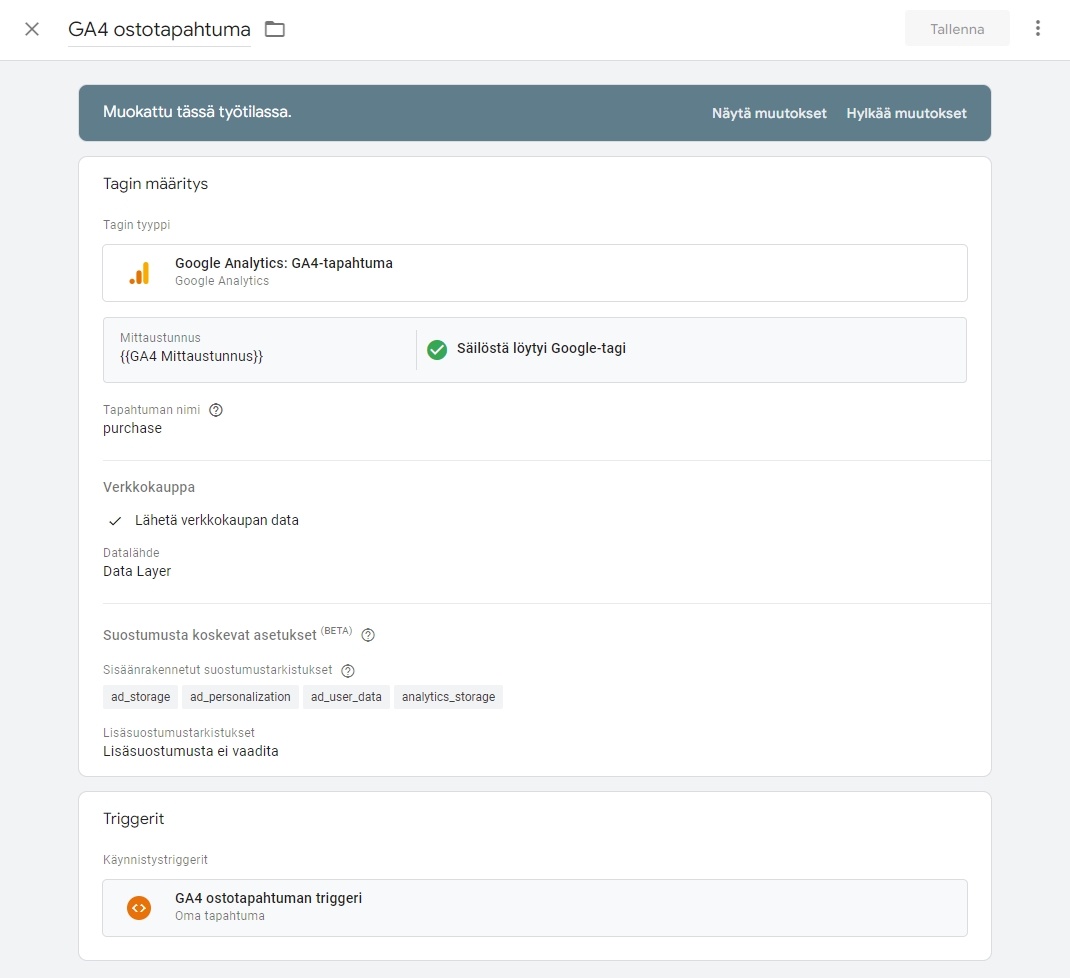
Task: Click Näytä muutokset link
Action: (x=769, y=113)
